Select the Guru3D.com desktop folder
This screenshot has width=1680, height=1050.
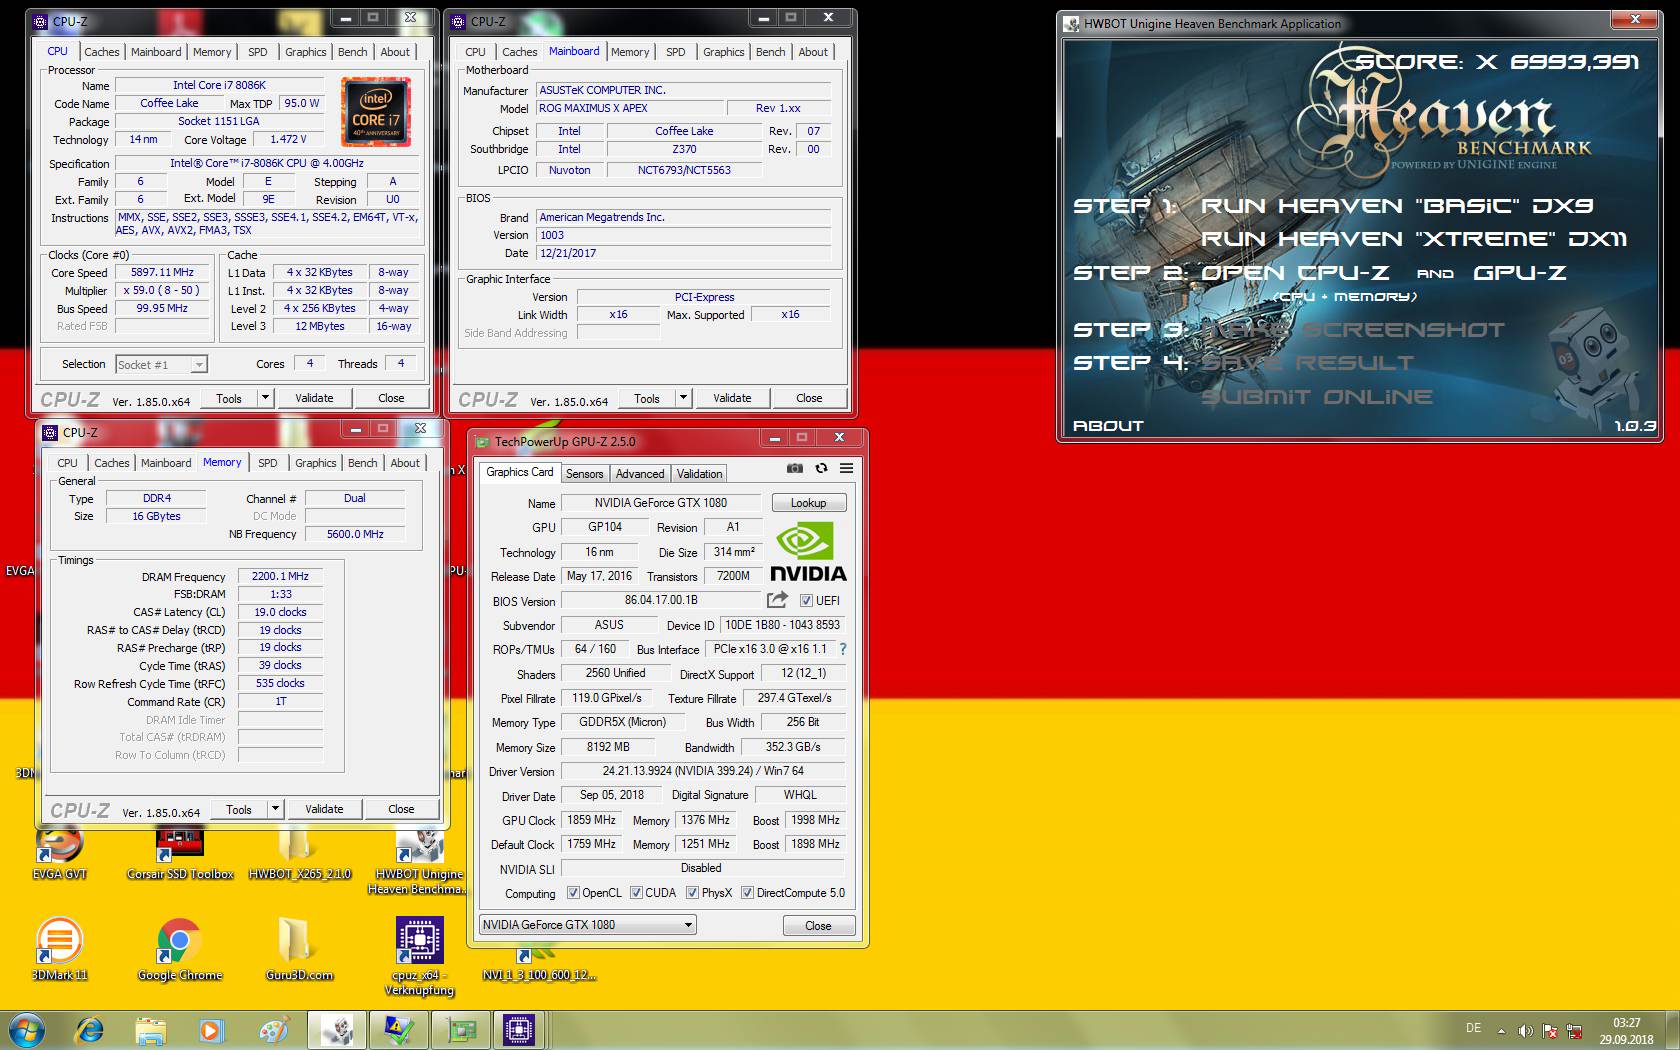point(299,948)
